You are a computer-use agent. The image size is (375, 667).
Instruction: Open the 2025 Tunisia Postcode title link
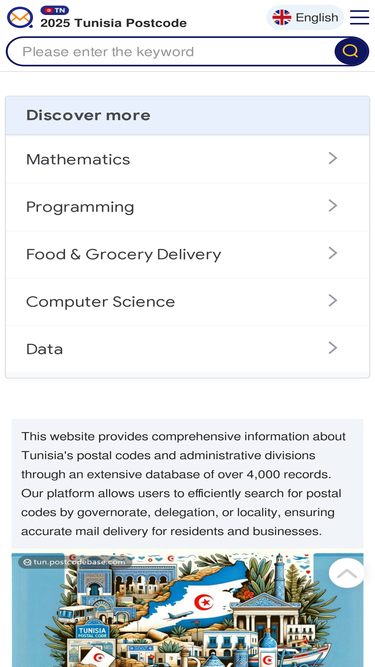114,23
